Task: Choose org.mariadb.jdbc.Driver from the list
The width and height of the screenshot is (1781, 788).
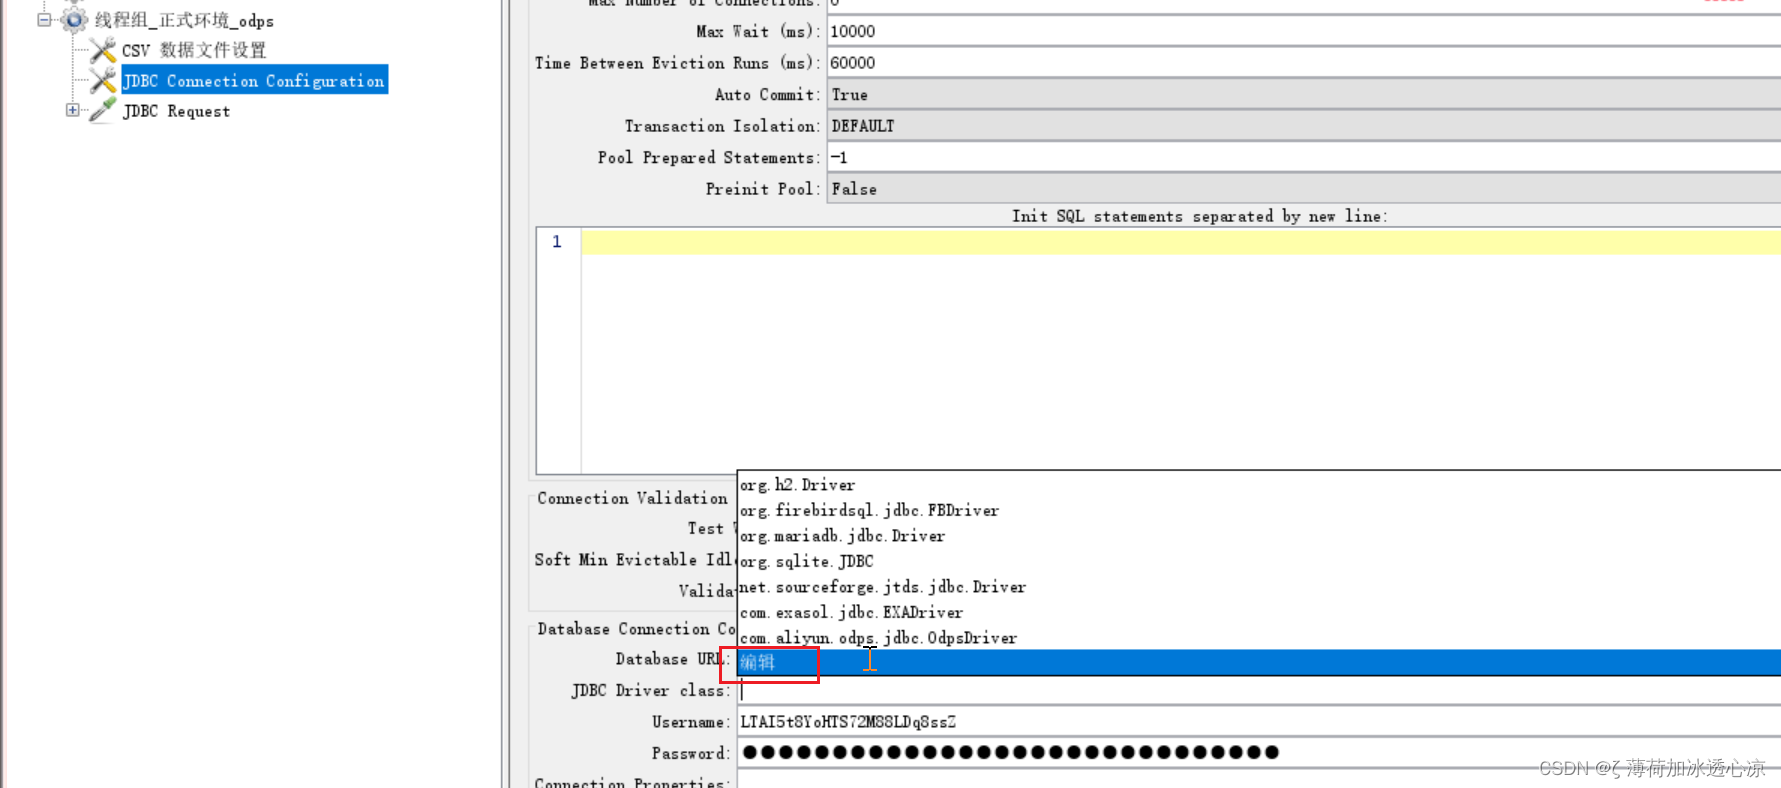Action: 1259,536
